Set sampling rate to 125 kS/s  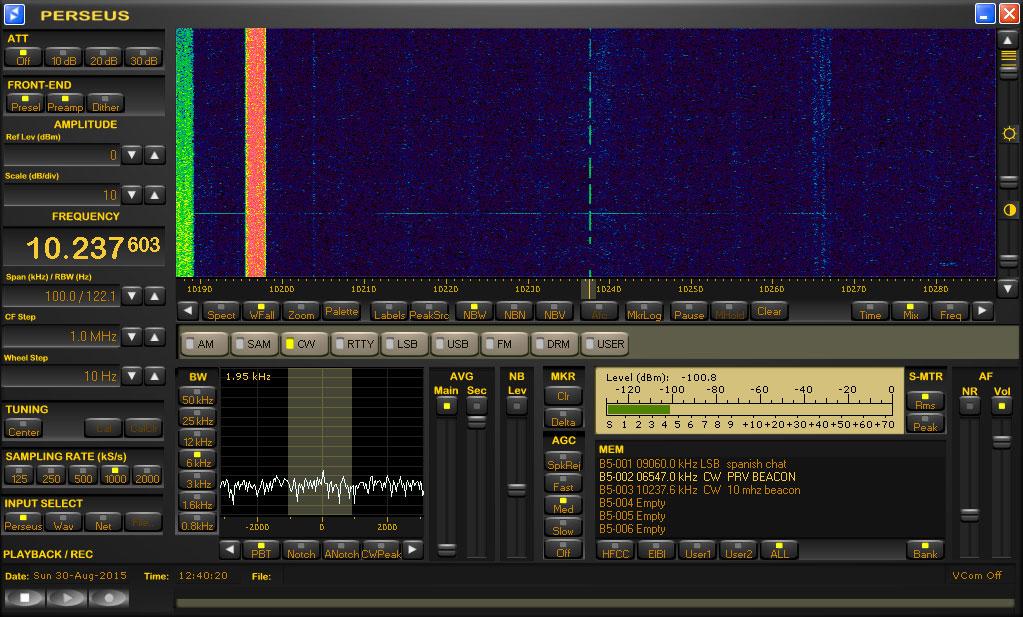20,475
